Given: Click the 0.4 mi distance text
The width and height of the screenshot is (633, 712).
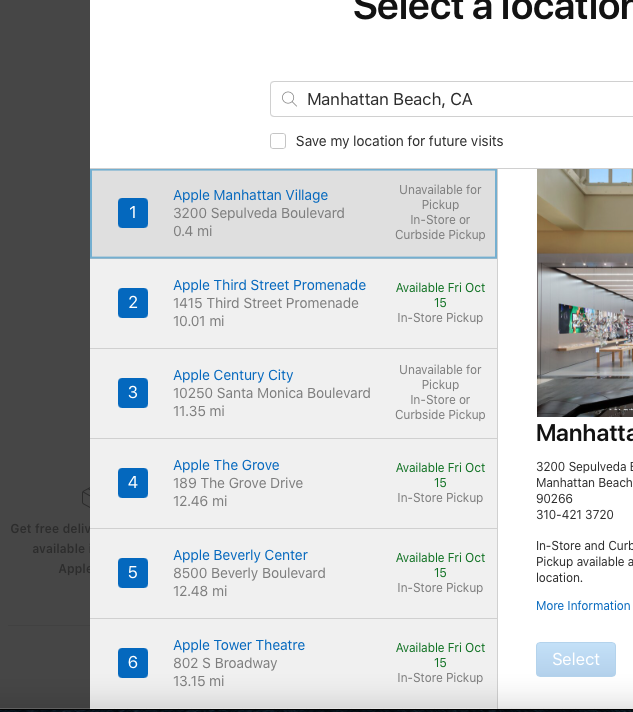Looking at the screenshot, I should 193,231.
